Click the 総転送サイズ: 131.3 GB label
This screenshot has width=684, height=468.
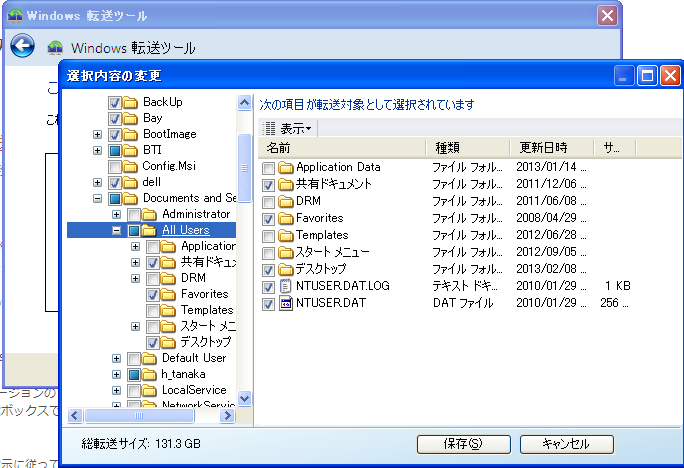click(x=141, y=444)
